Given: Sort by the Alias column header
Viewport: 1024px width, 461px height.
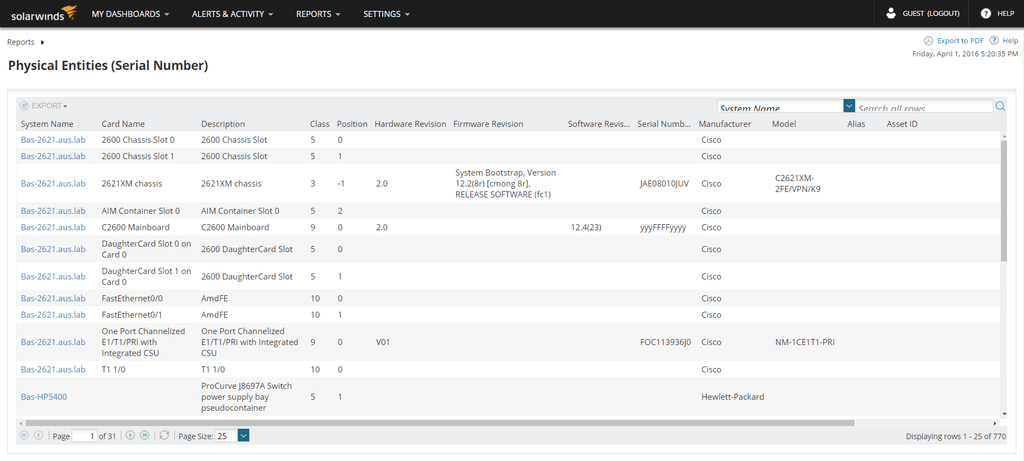Looking at the screenshot, I should point(856,124).
